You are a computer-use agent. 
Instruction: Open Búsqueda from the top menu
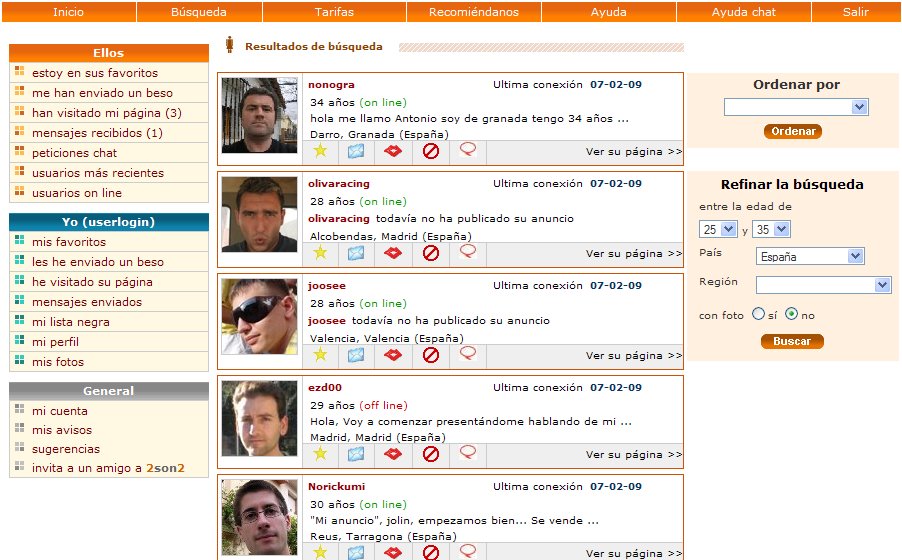[199, 12]
